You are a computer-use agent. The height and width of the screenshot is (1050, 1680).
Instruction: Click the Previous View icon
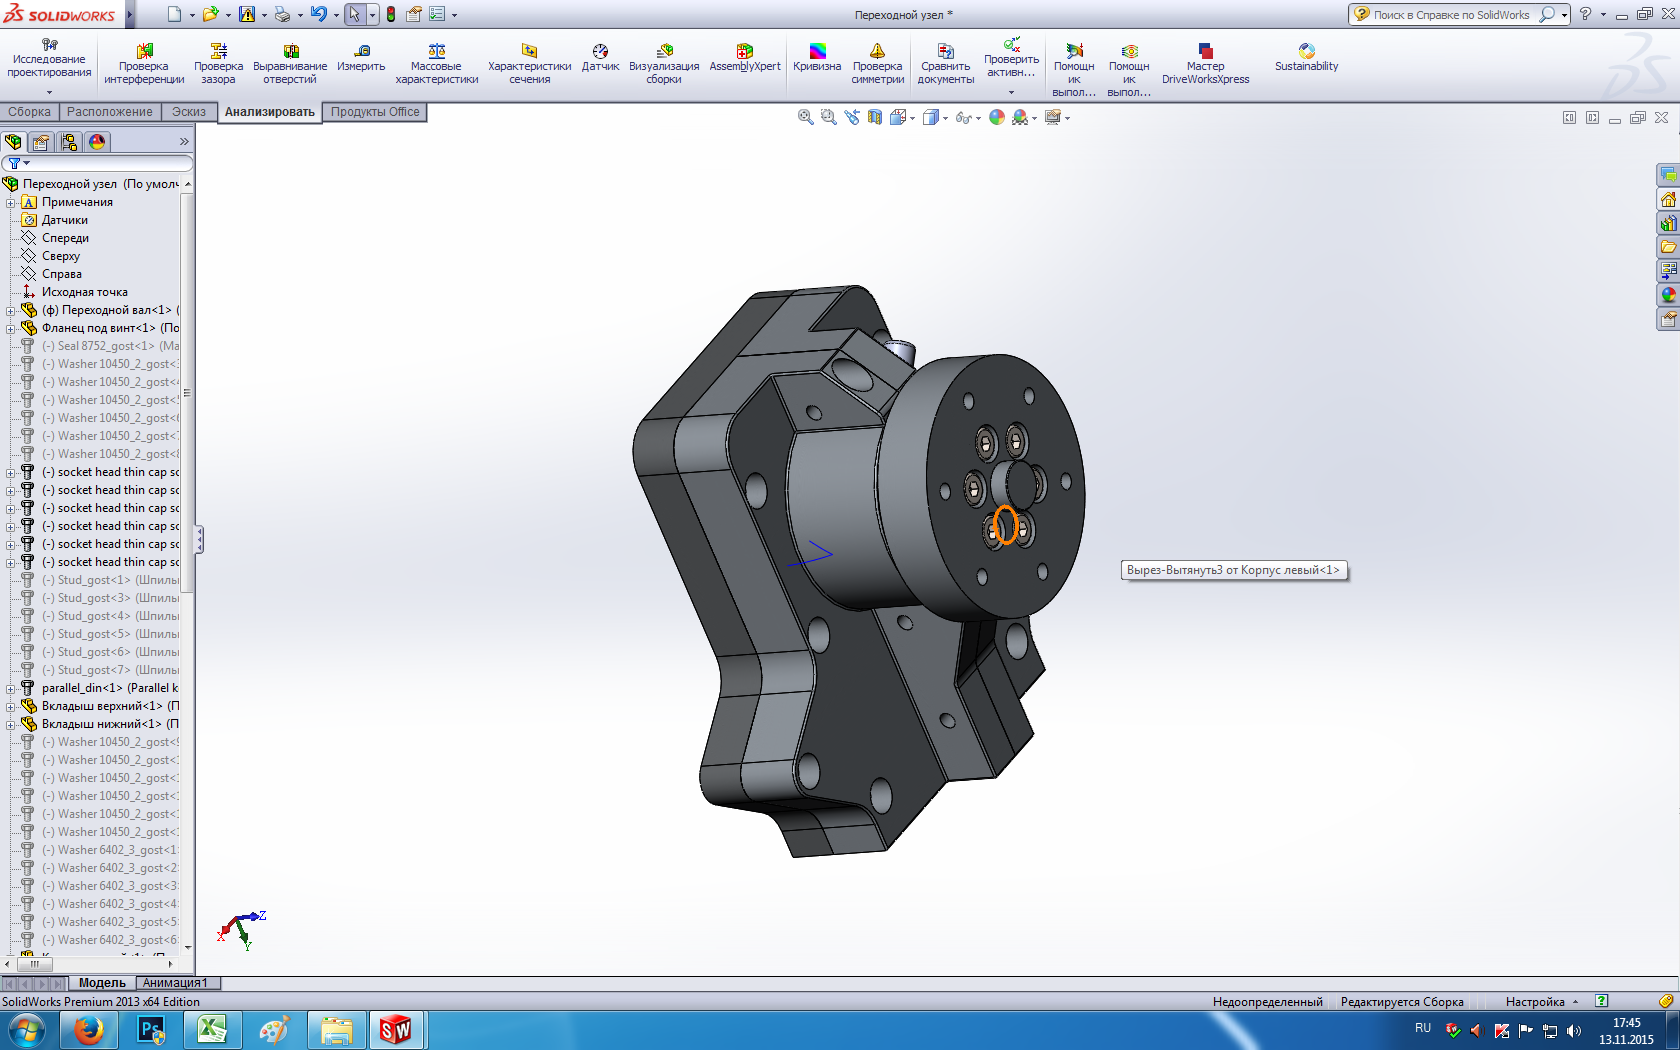[x=851, y=117]
